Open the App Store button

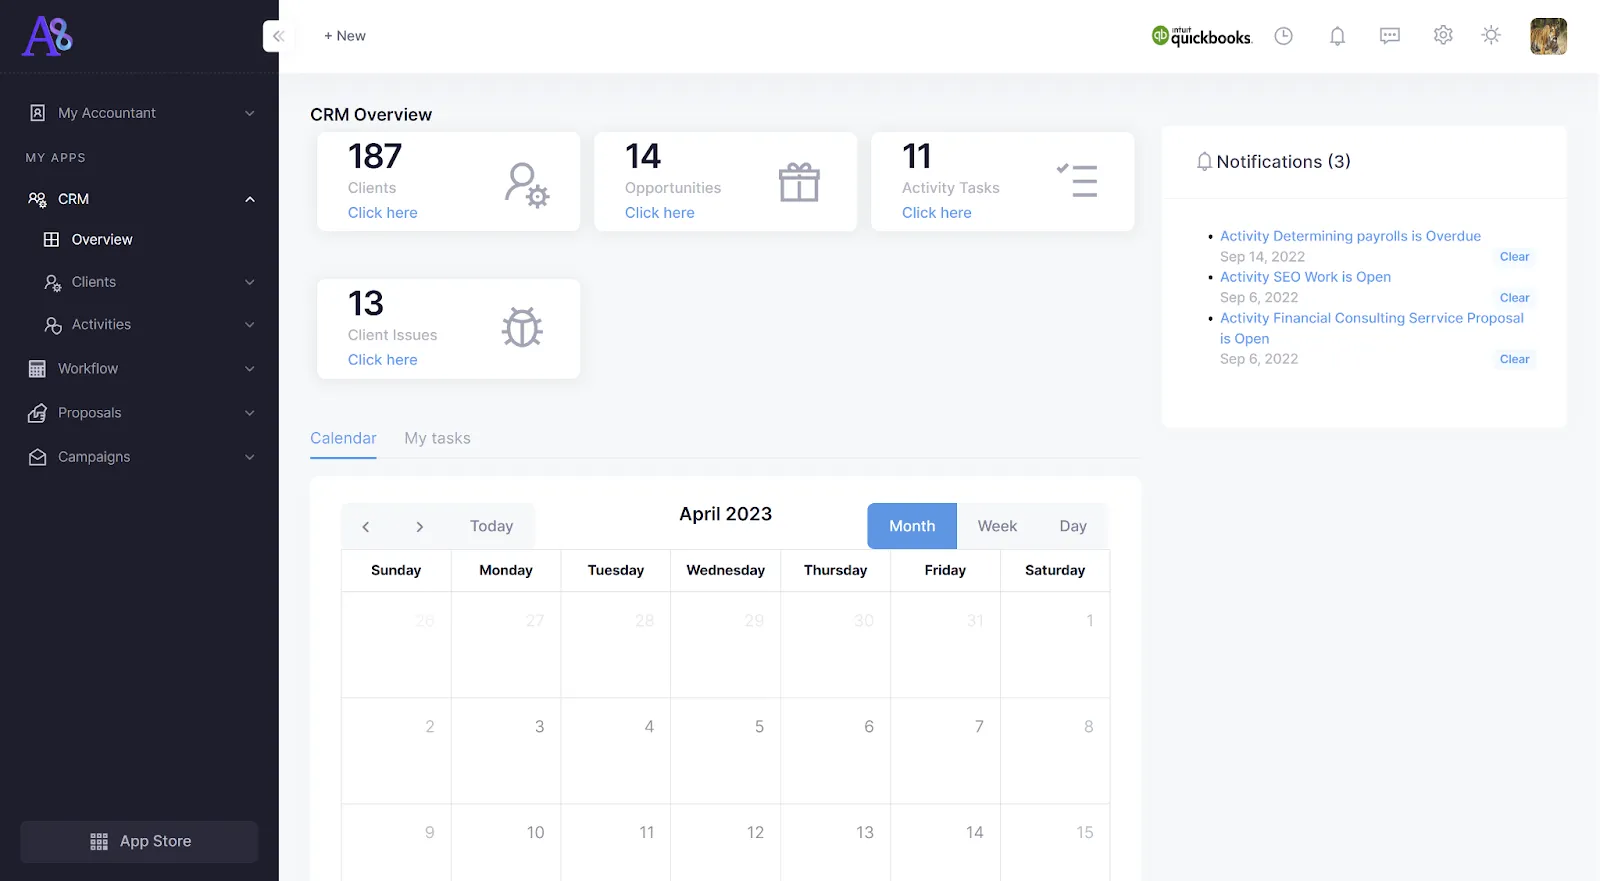point(139,842)
